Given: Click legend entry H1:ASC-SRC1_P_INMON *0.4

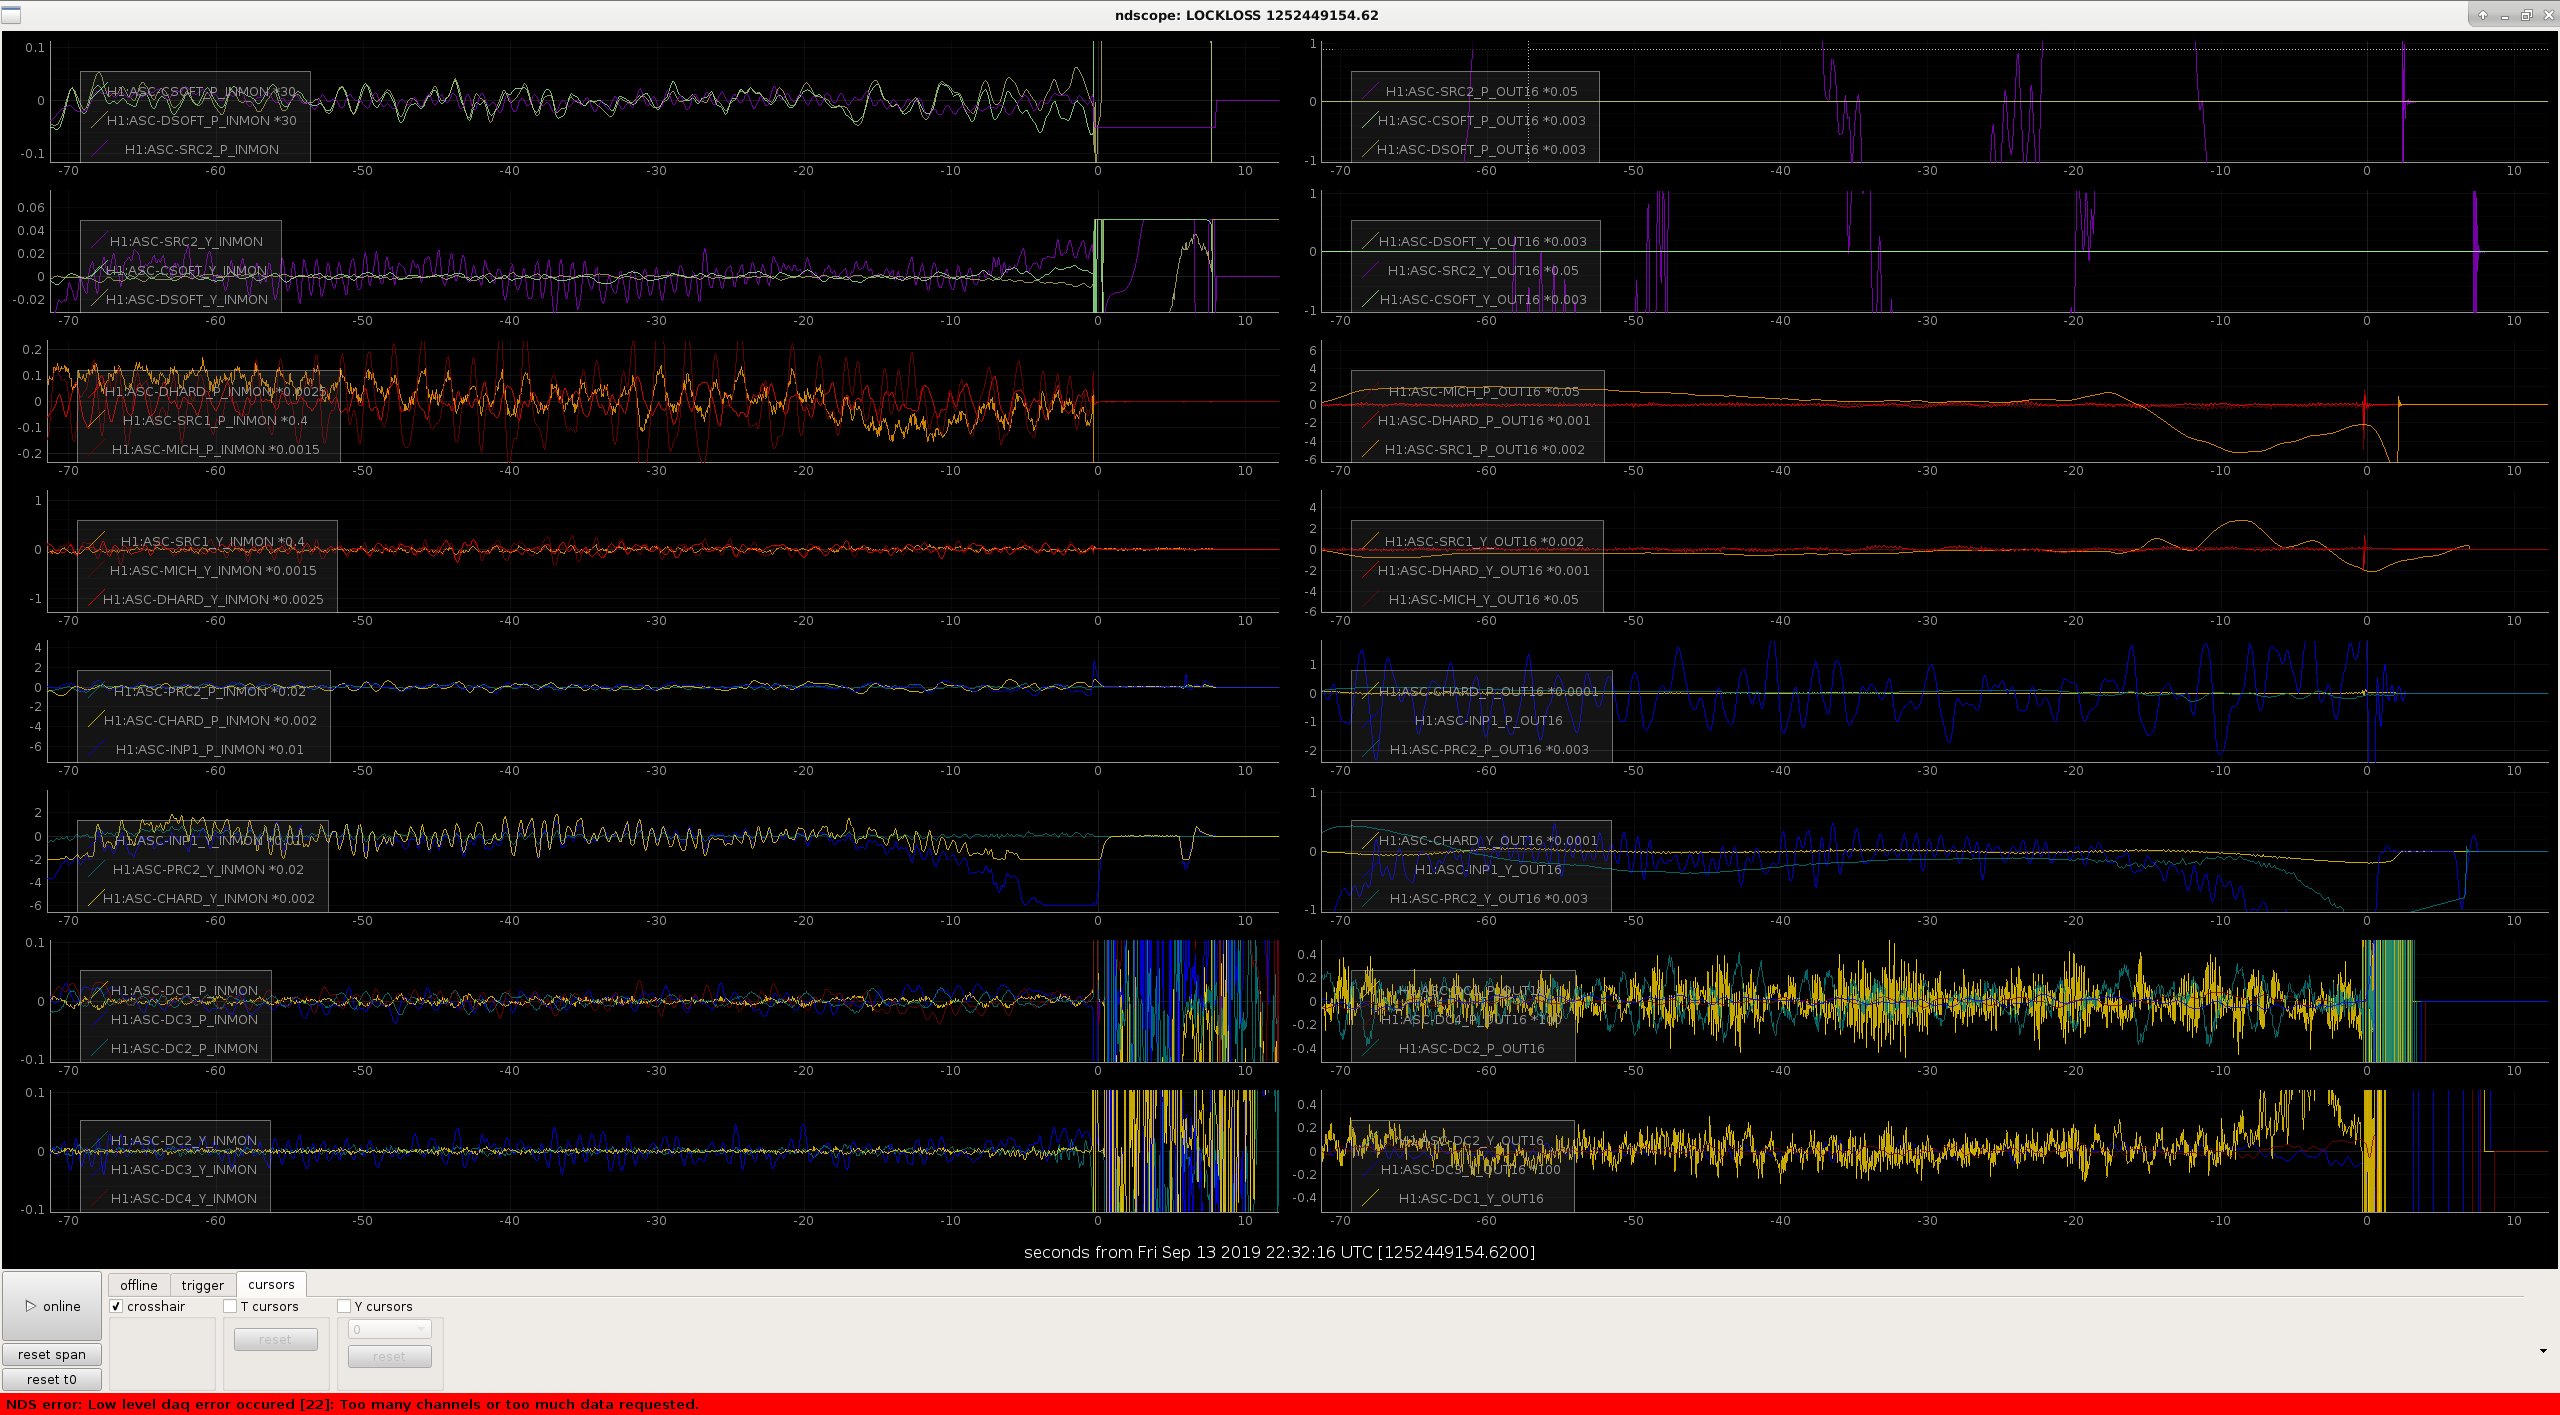Looking at the screenshot, I should (215, 420).
